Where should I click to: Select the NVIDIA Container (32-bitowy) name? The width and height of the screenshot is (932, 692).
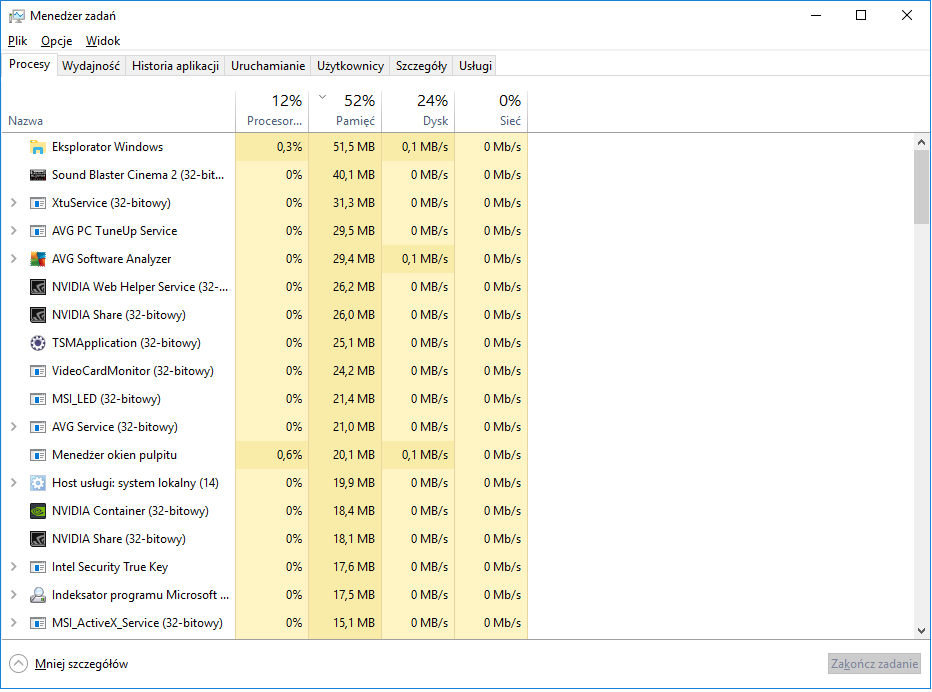pyautogui.click(x=130, y=511)
